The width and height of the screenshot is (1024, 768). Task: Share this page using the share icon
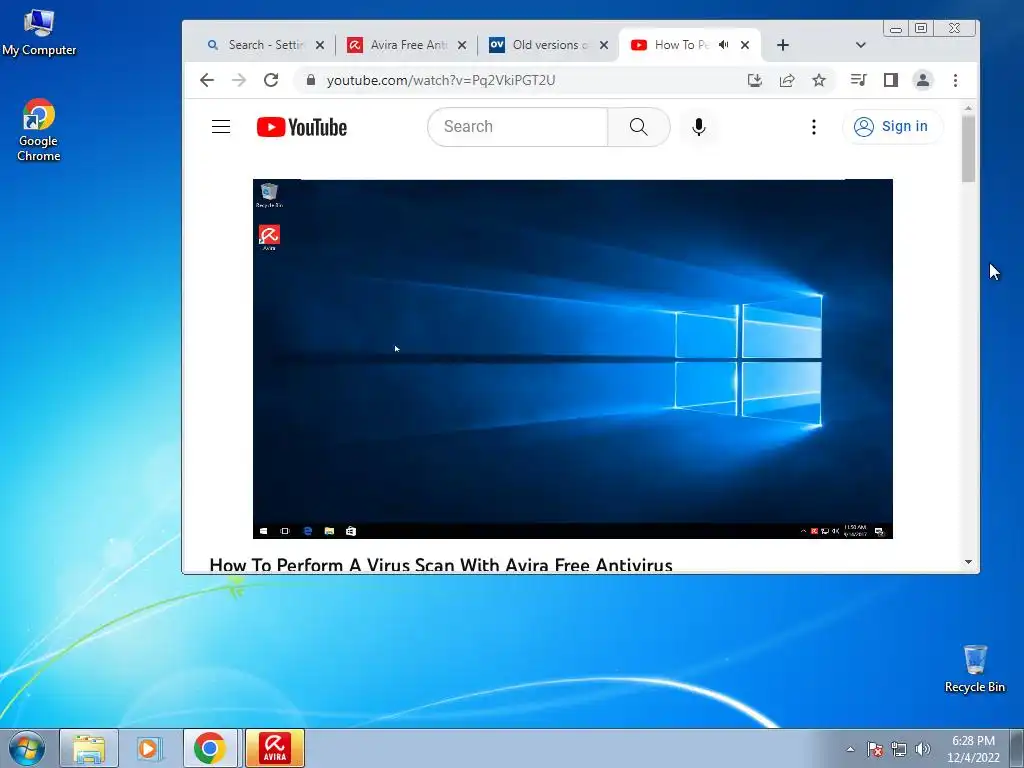[787, 80]
